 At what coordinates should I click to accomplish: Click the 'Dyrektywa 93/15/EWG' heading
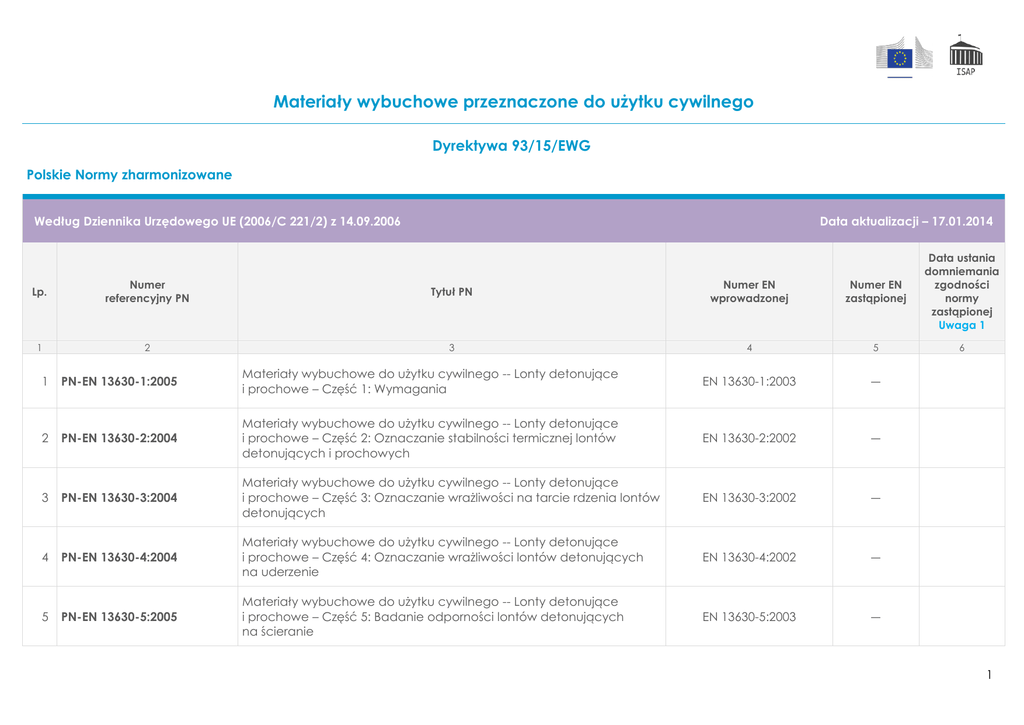point(511,146)
